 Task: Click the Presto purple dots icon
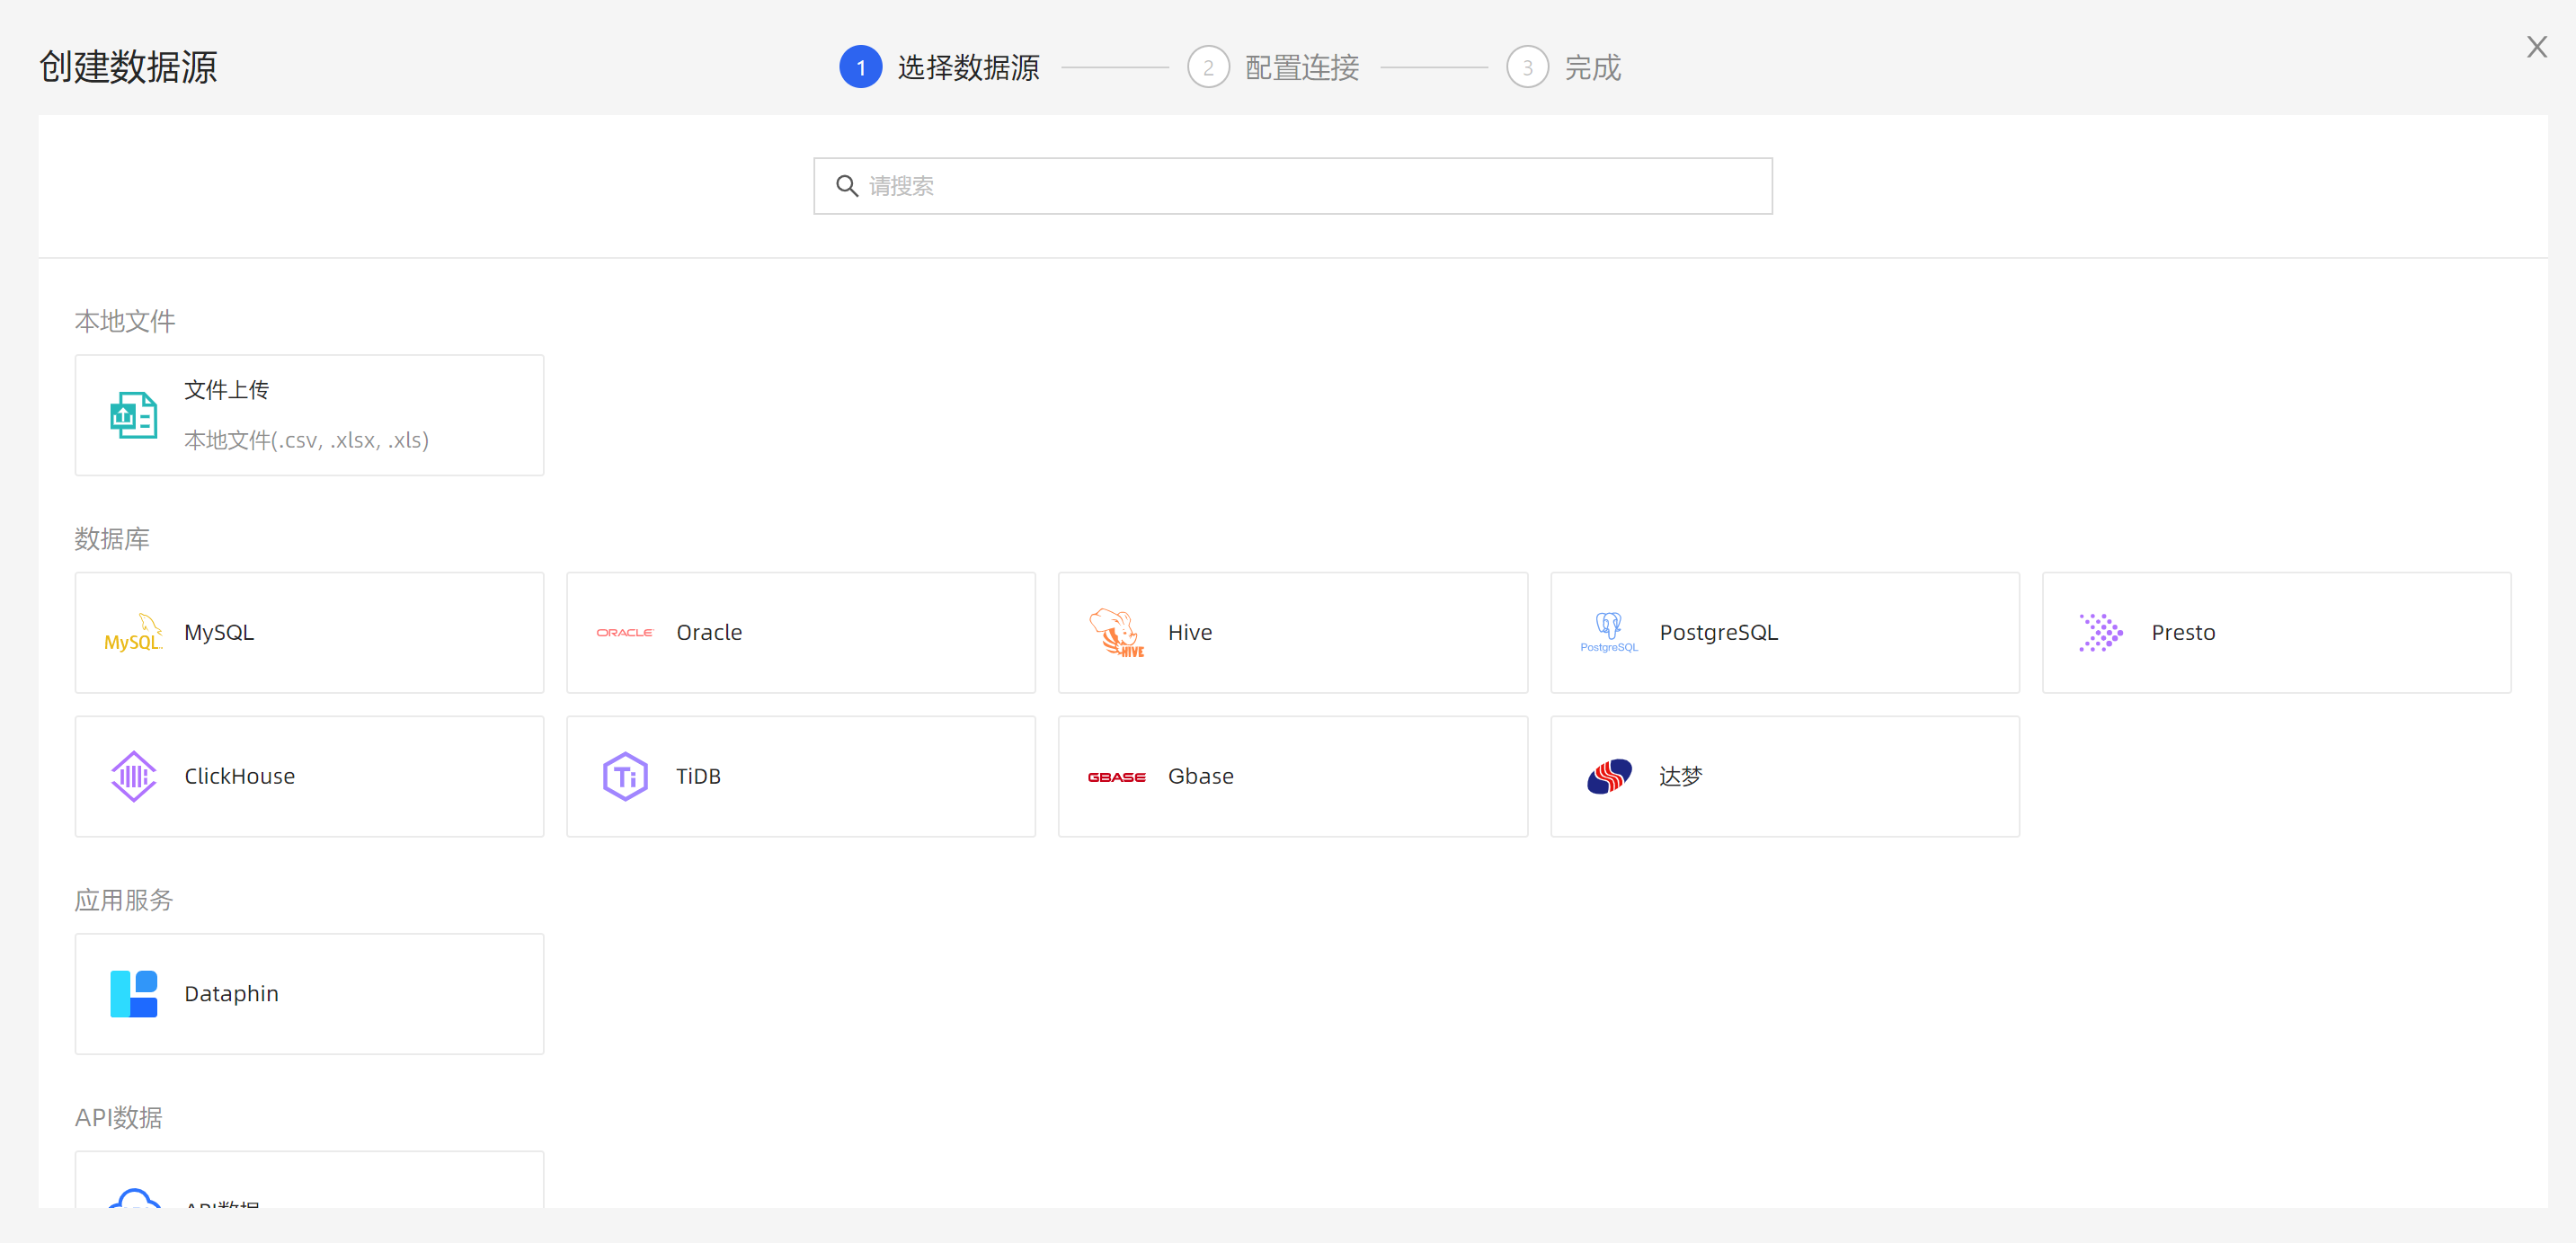2101,633
